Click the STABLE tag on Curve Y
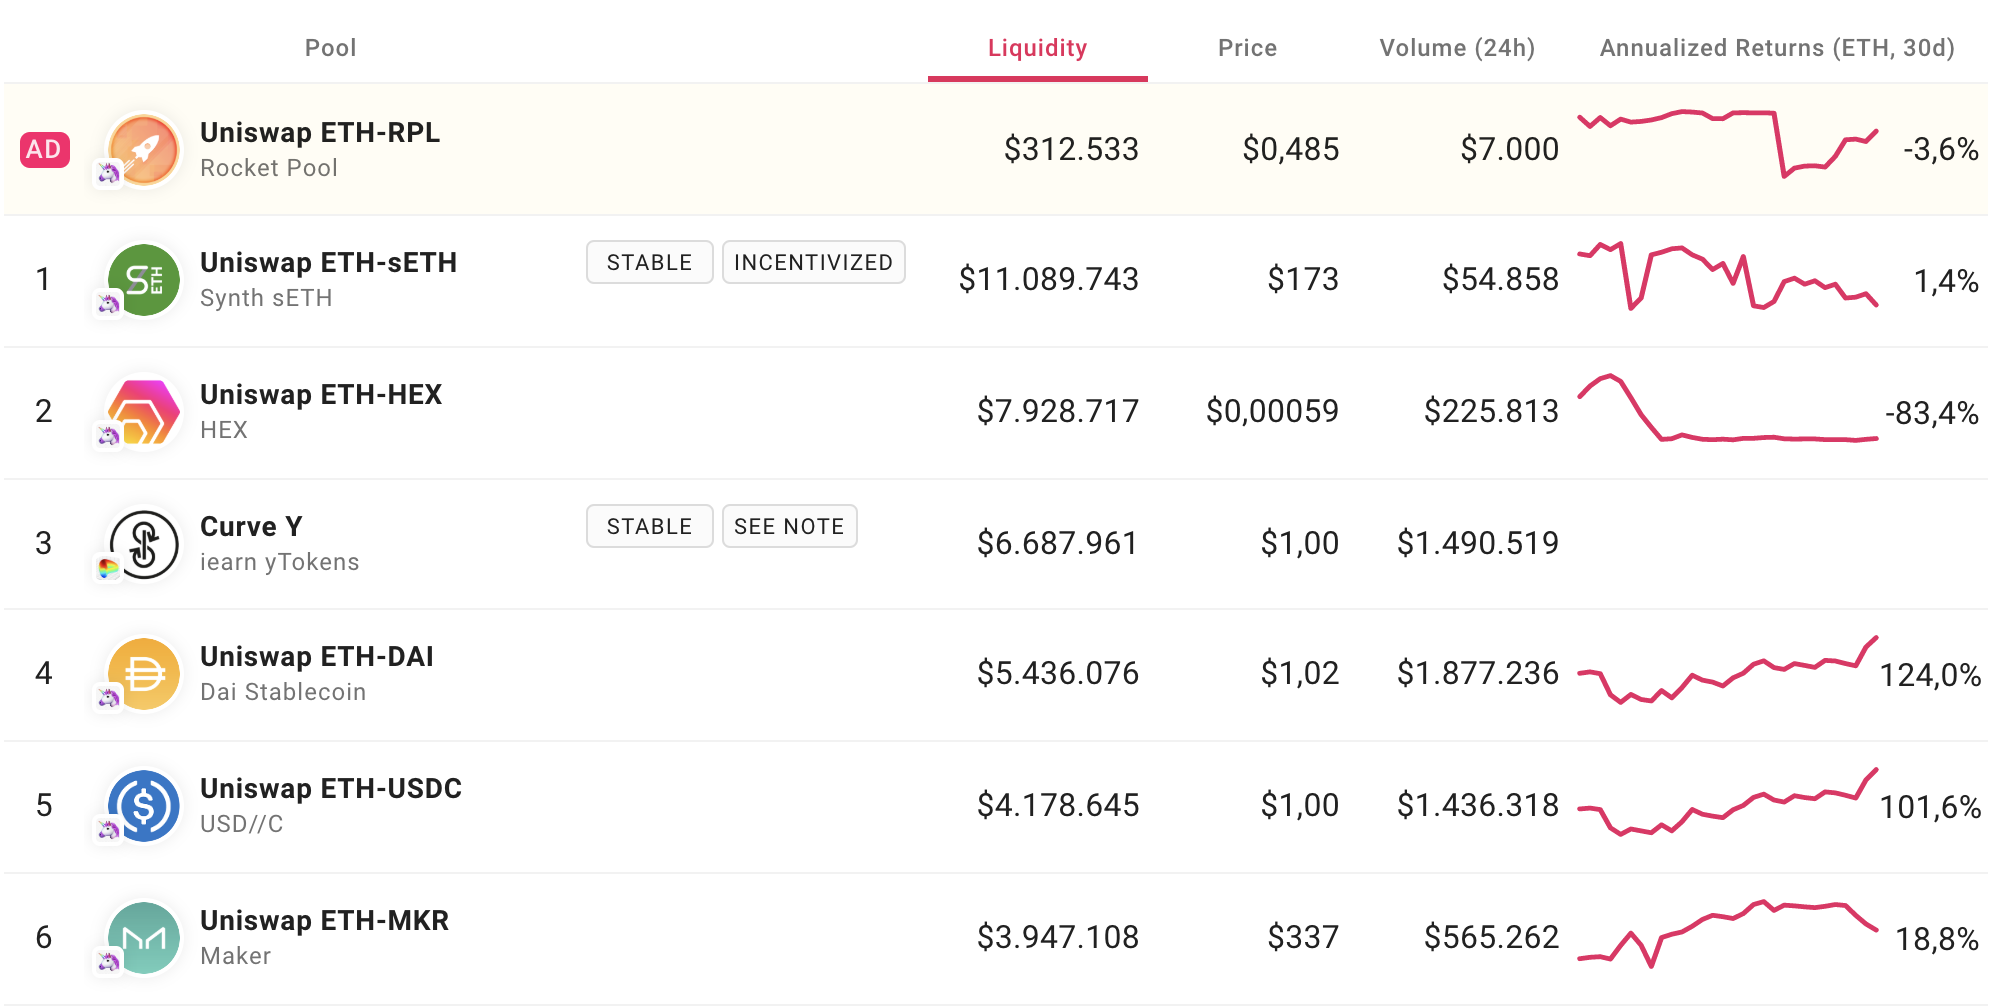The height and width of the screenshot is (1006, 2004). pos(649,526)
